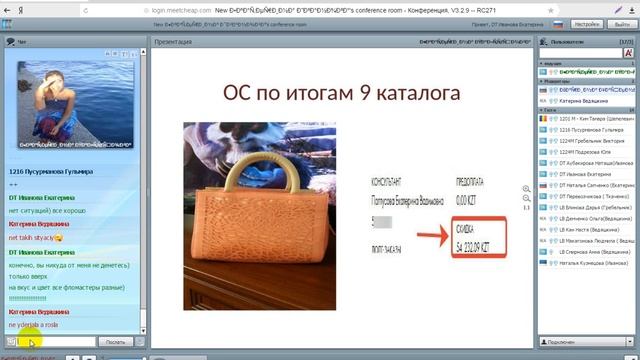Click the Выйти logout button
Viewport: 640px width, 360px height.
[x=621, y=24]
